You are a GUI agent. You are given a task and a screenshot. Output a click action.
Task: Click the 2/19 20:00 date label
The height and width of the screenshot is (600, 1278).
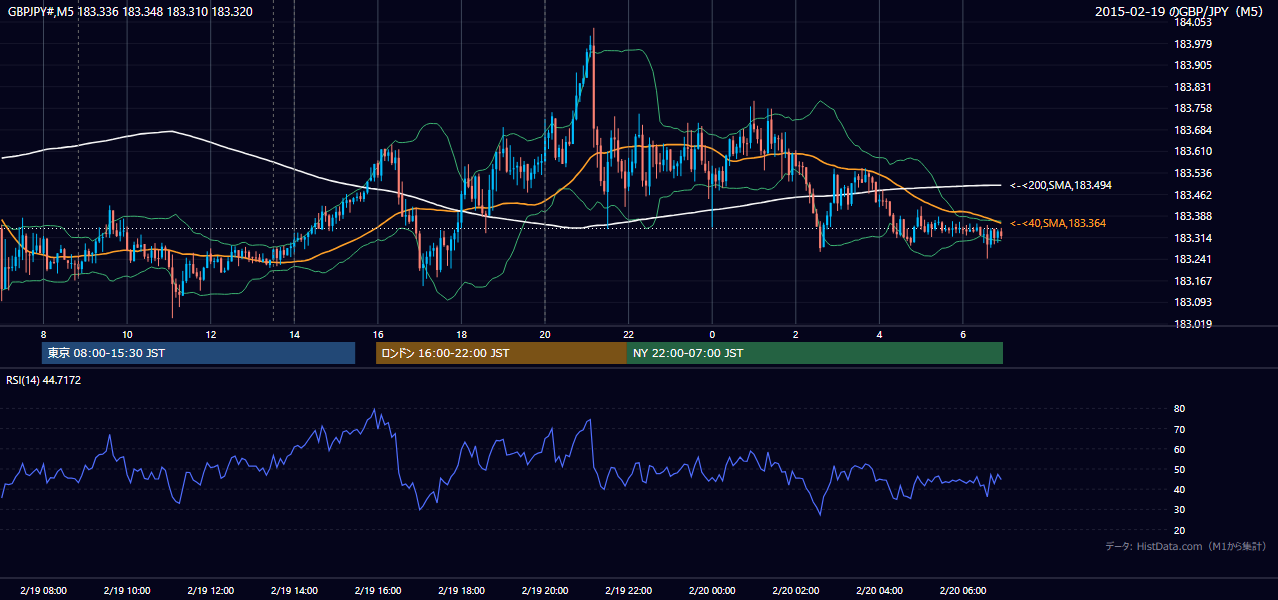tap(544, 590)
